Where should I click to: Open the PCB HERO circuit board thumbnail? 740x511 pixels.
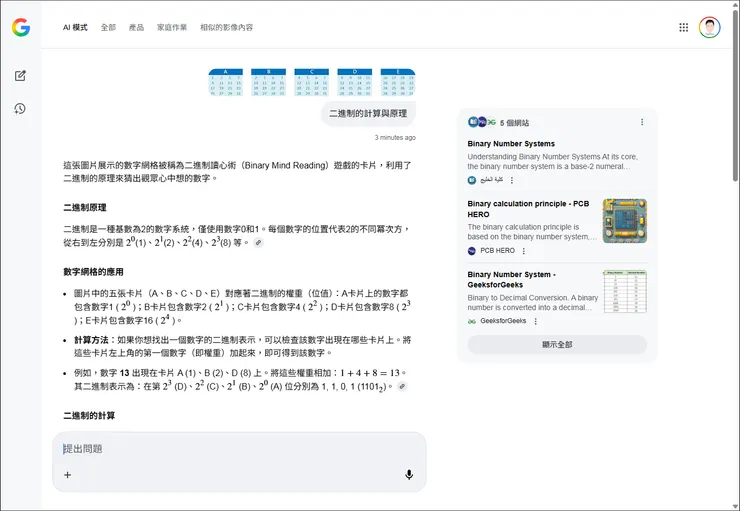tap(625, 221)
